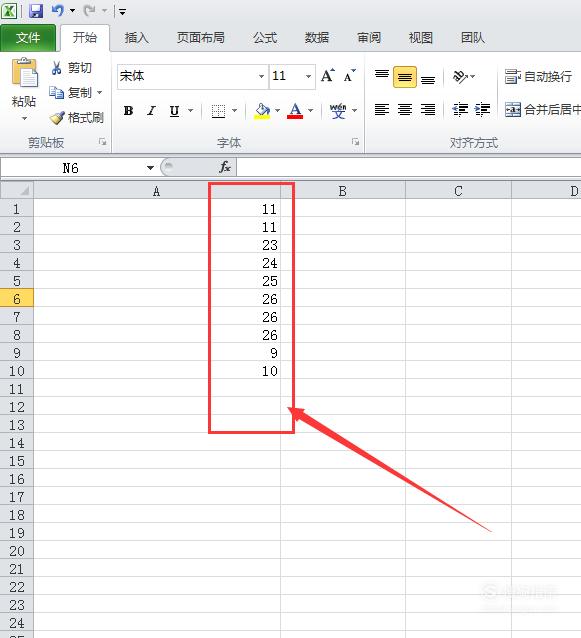The height and width of the screenshot is (638, 581).
Task: Select row 6 header
Action: click(x=17, y=299)
